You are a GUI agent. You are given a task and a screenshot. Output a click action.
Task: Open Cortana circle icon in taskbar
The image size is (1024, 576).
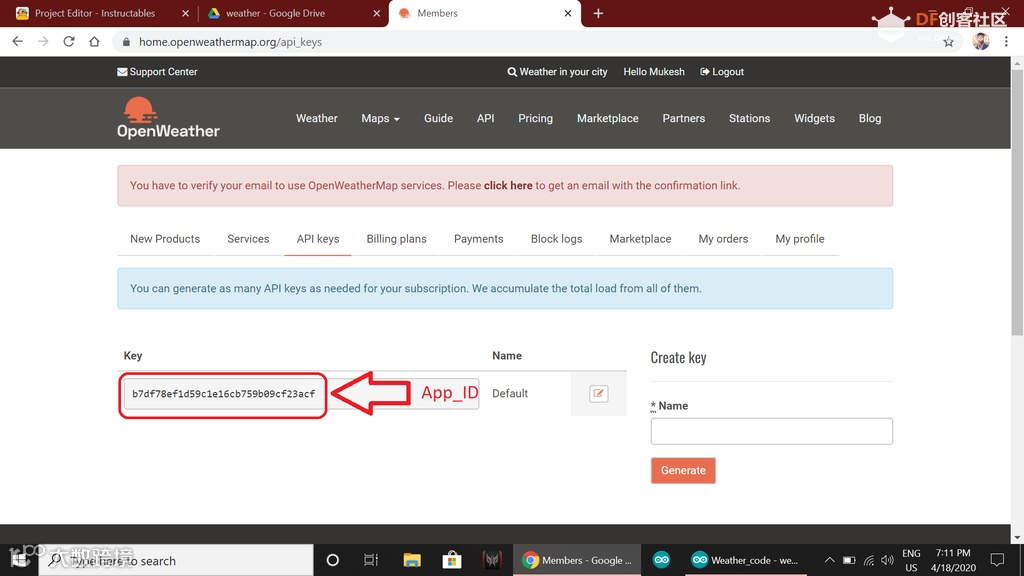coord(332,560)
